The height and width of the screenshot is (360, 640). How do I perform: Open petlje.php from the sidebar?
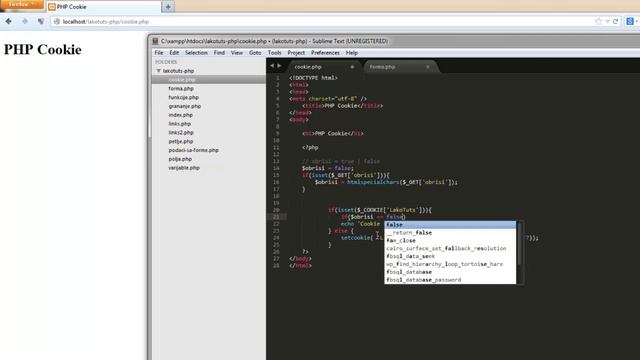180,142
